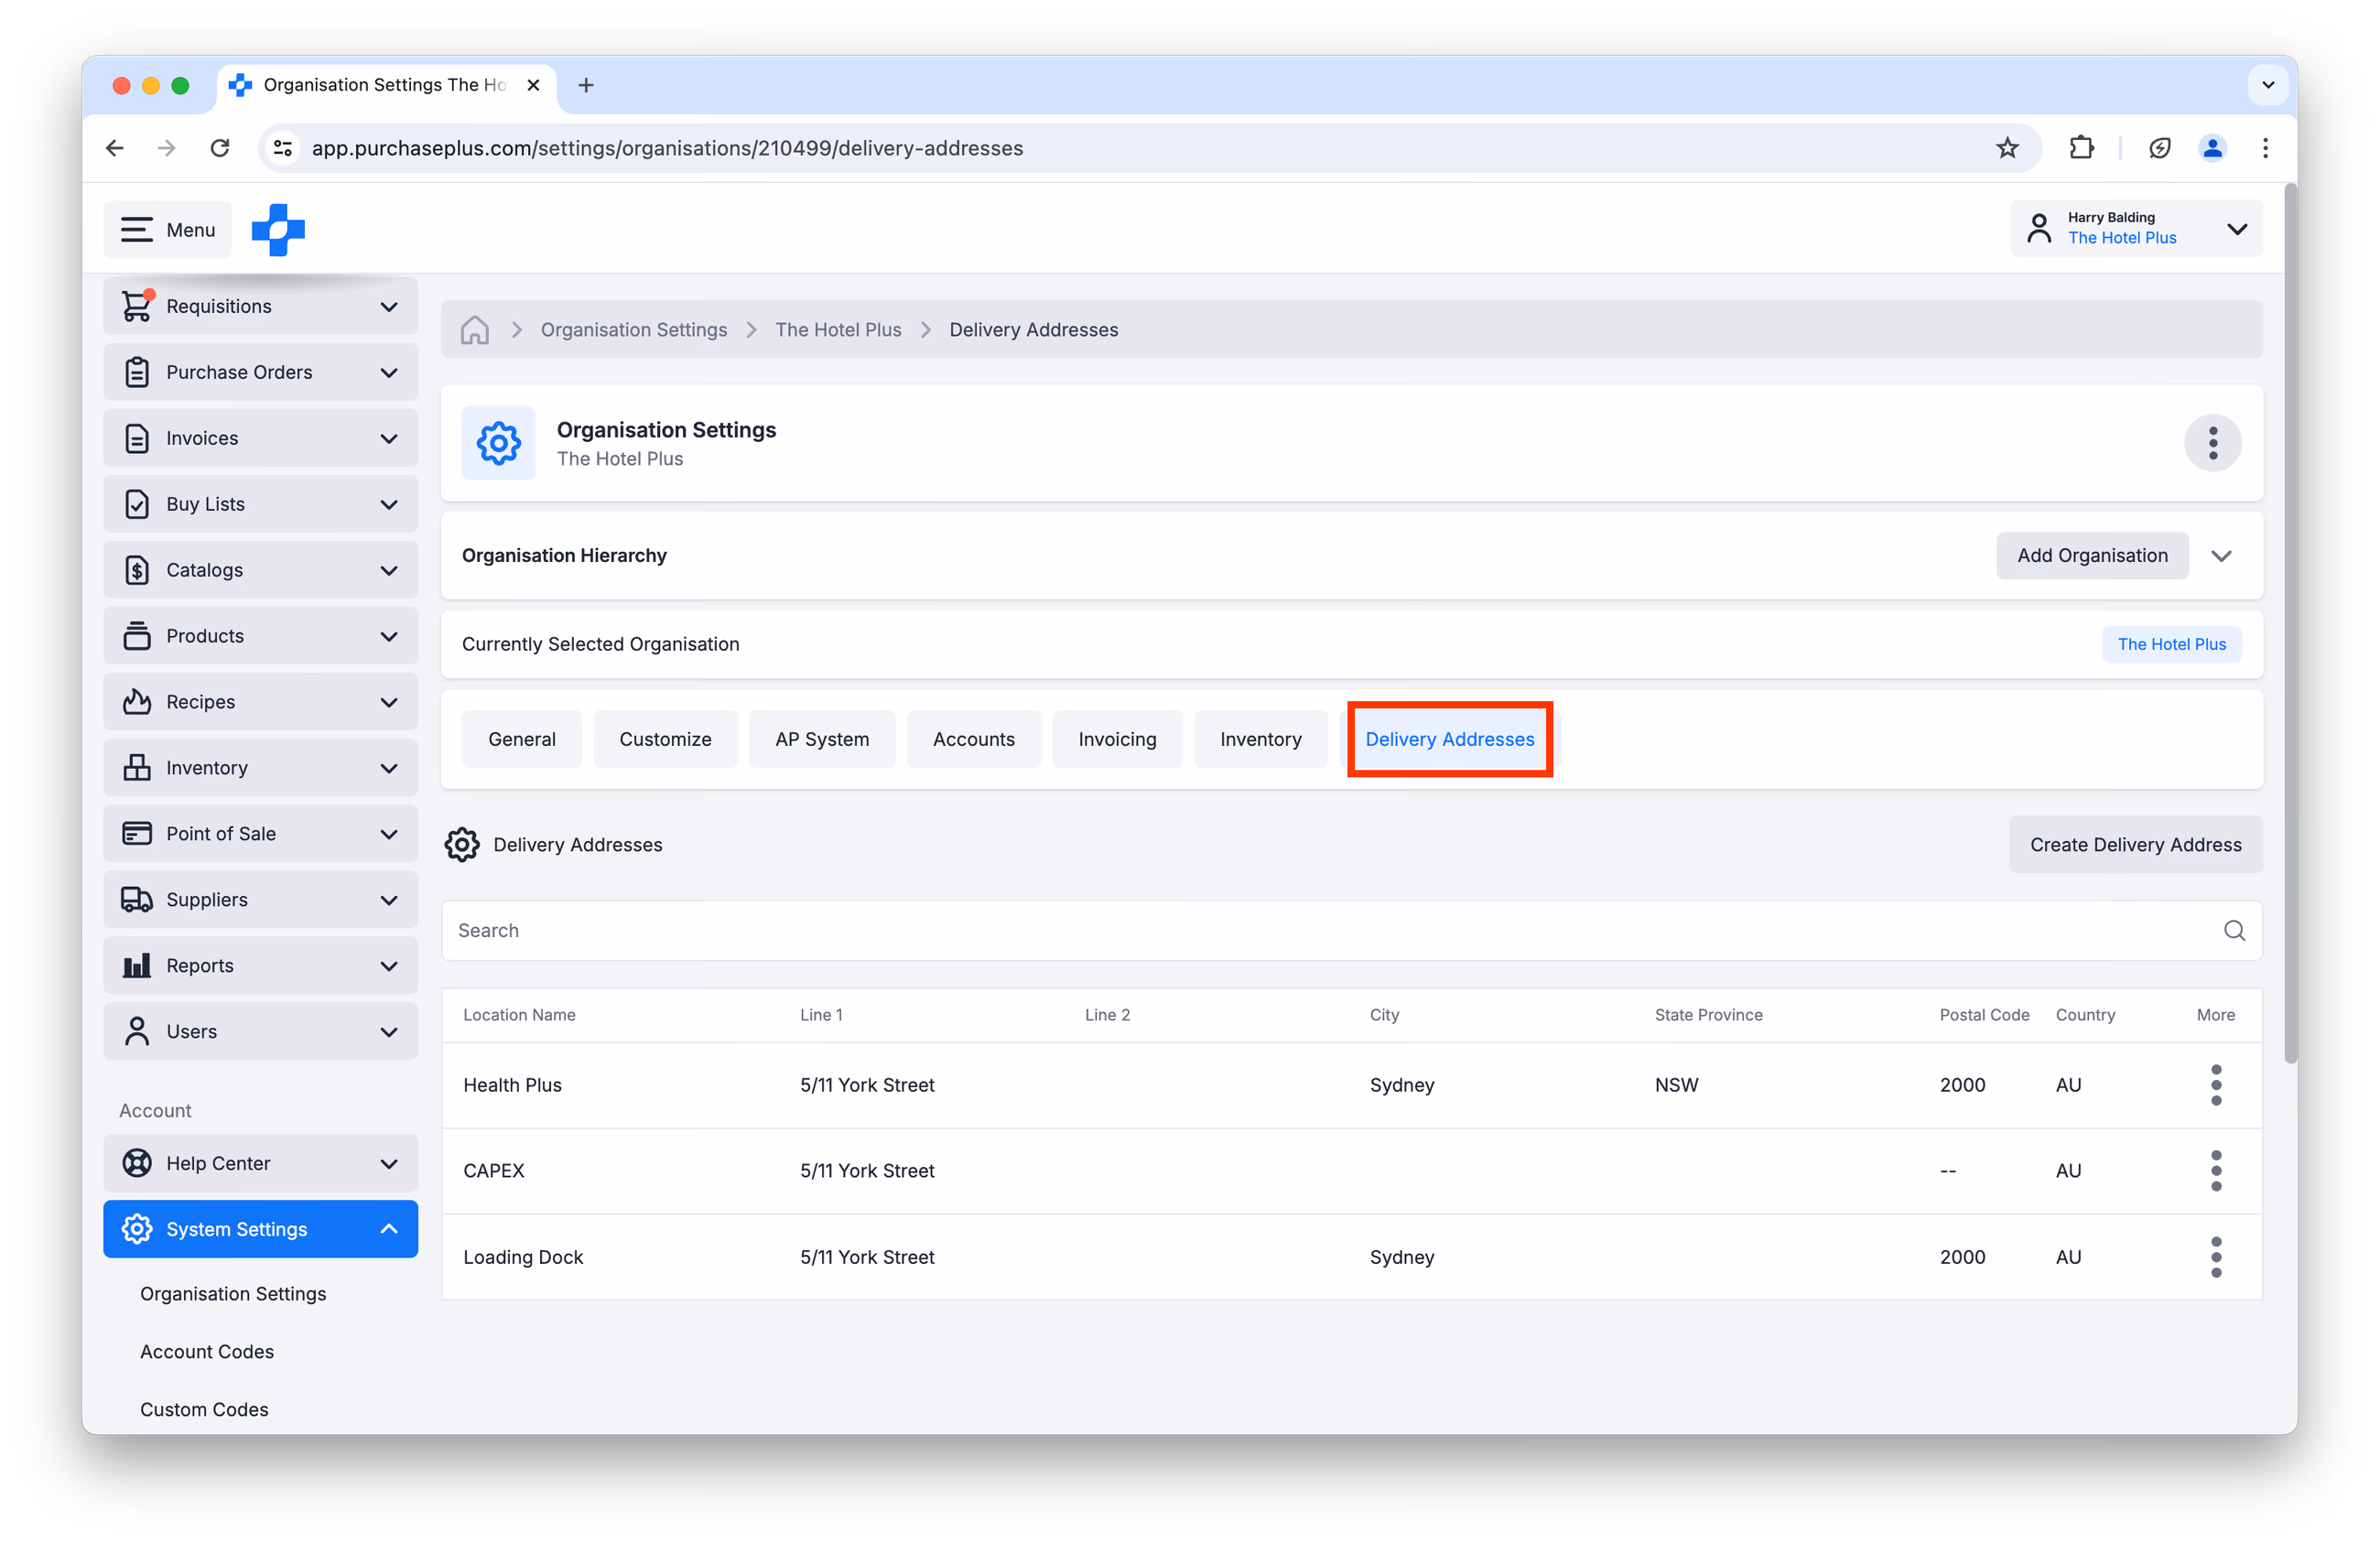Click the Point of Sale card icon
Screen dimensions: 2380x1543
[137, 834]
